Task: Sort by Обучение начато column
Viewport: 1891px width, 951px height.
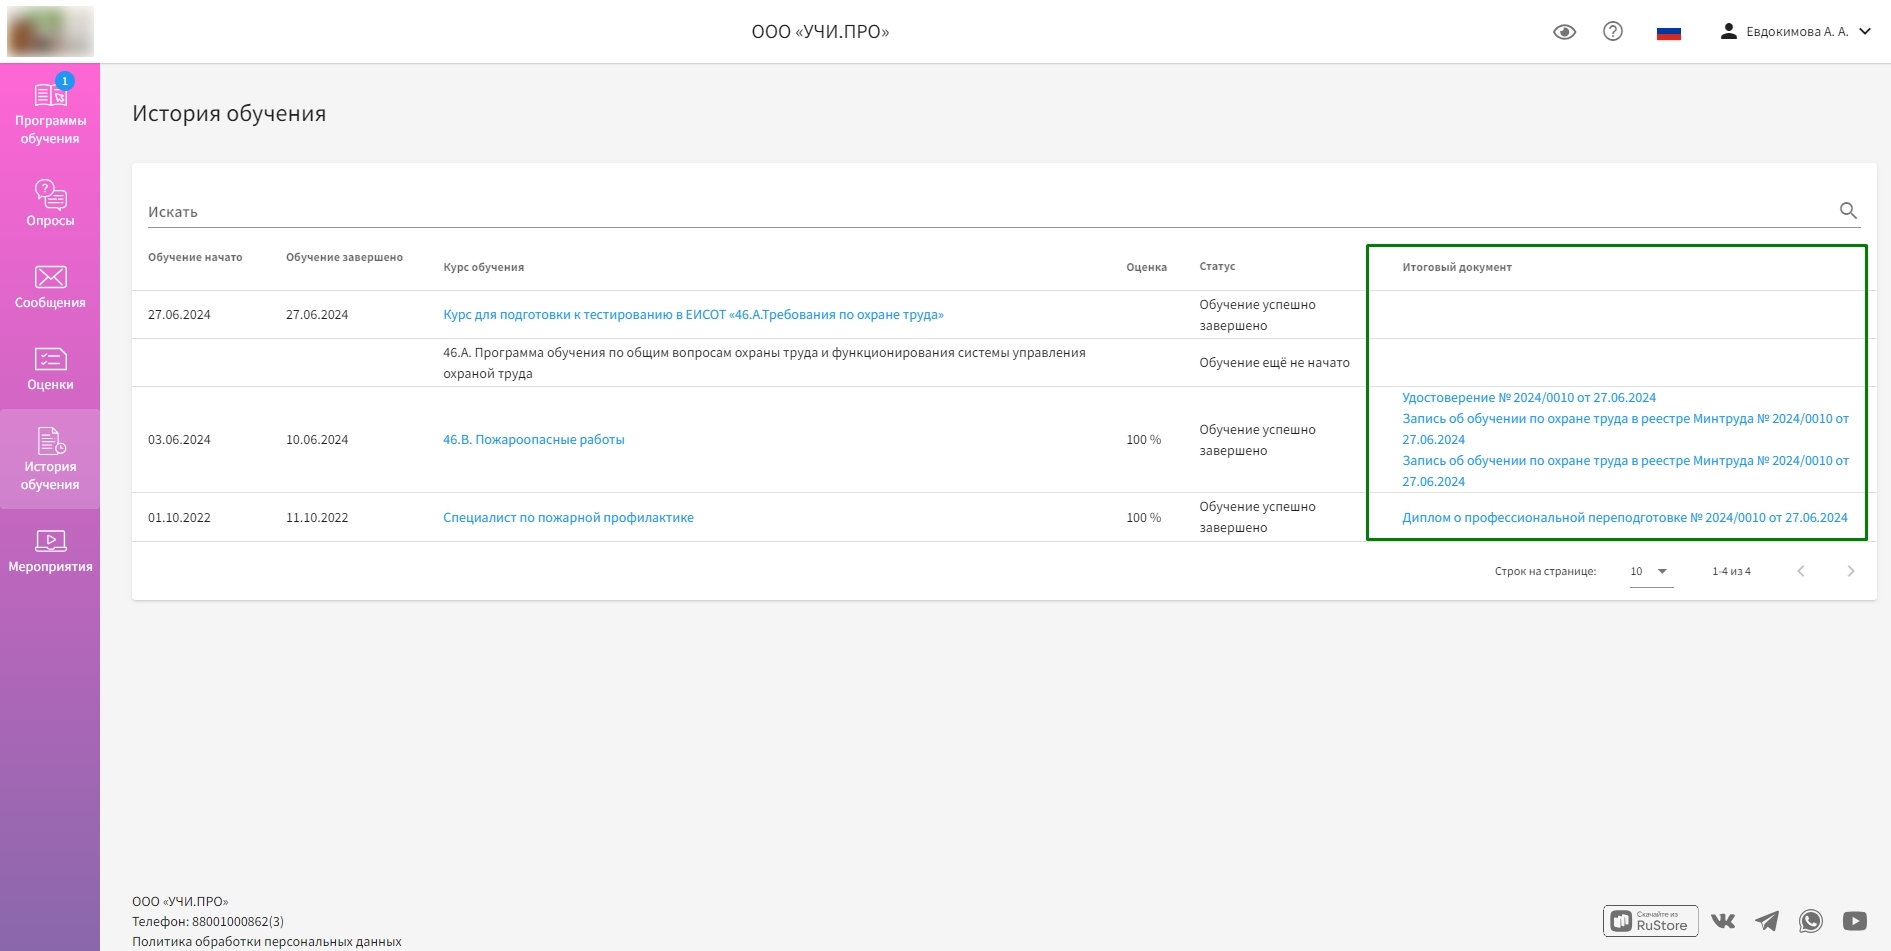Action: [x=195, y=257]
